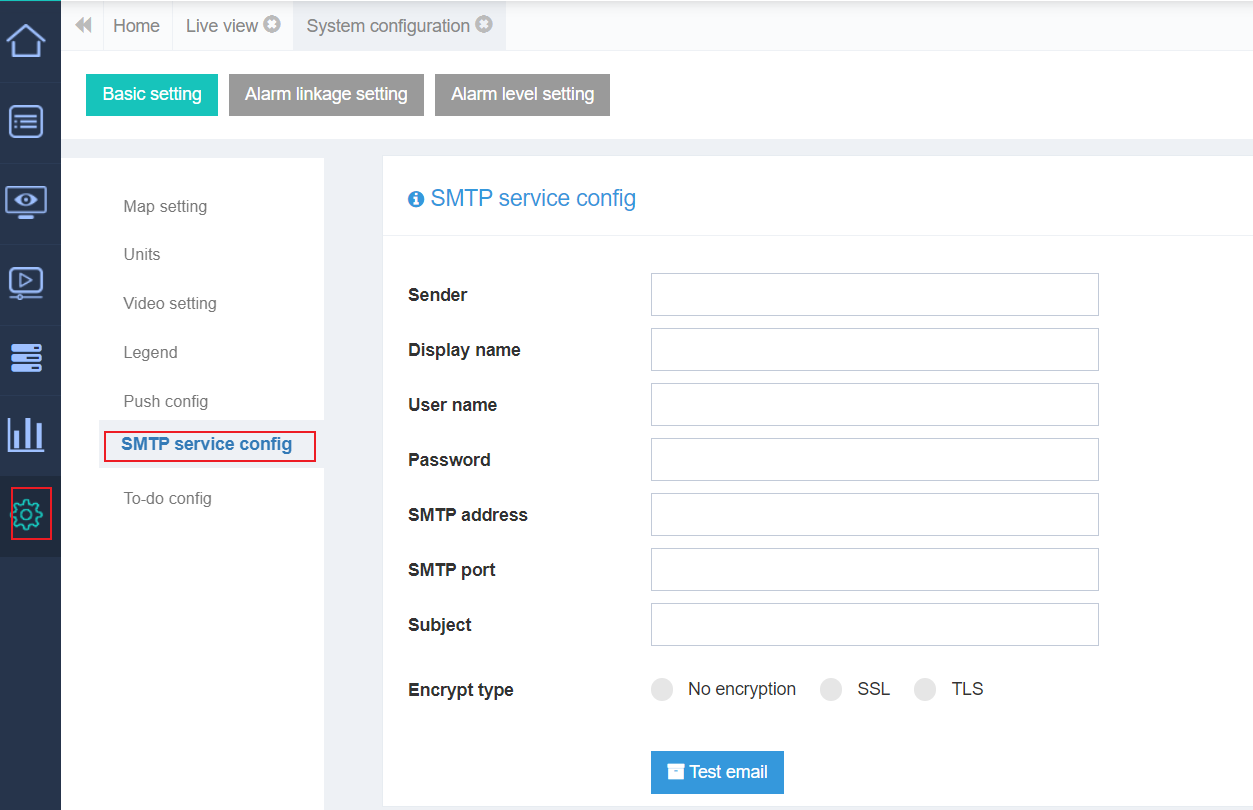Image resolution: width=1253 pixels, height=810 pixels.
Task: Select the SSL encryption radio option
Action: click(831, 690)
